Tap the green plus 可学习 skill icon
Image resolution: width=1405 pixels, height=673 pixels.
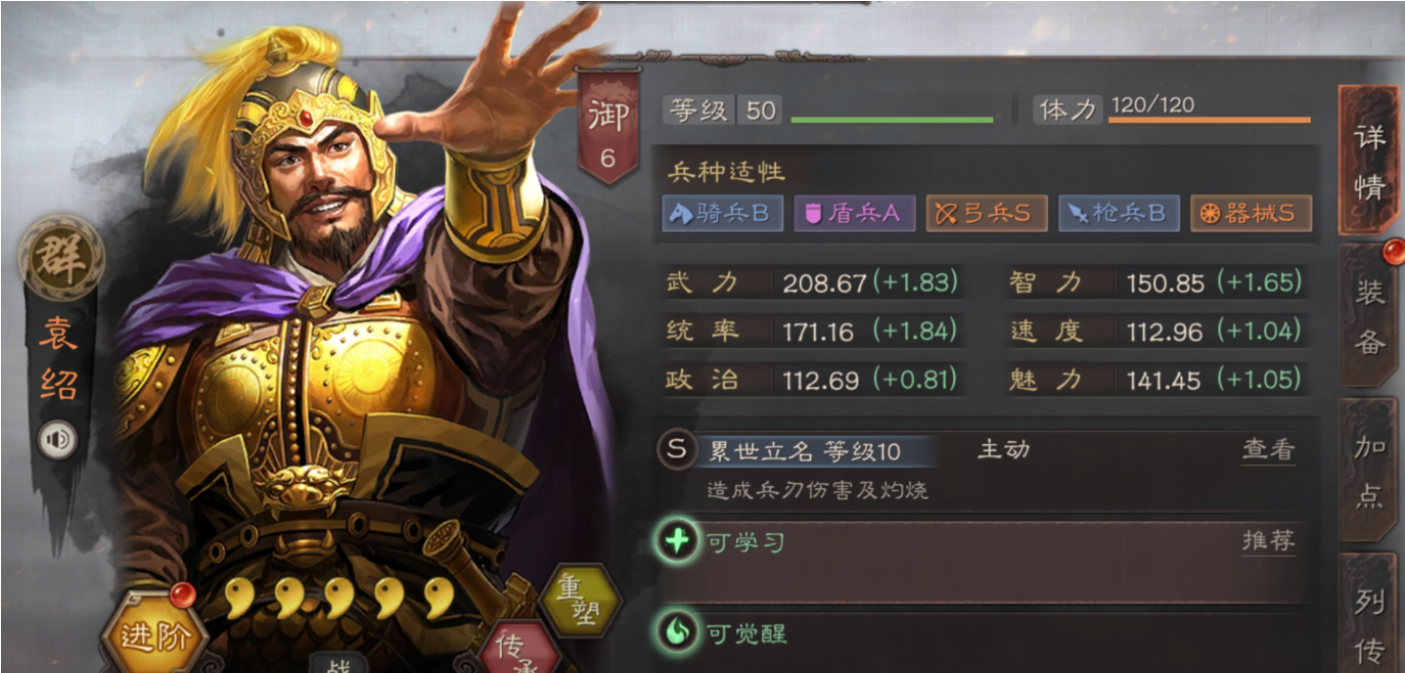(677, 543)
